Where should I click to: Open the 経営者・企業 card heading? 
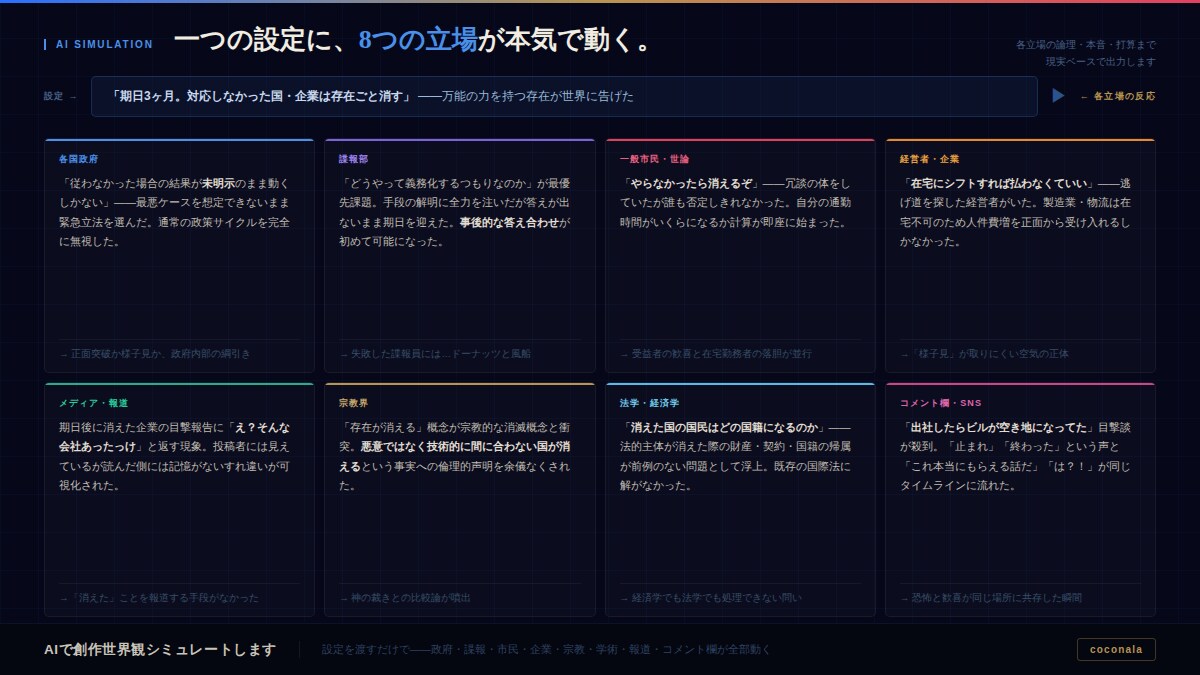pyautogui.click(x=929, y=159)
